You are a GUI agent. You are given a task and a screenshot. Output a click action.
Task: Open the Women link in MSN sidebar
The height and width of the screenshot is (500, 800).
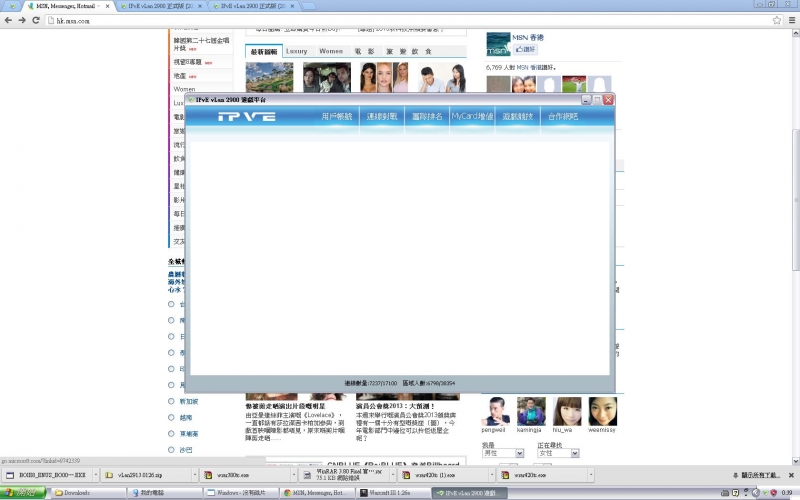coord(184,89)
